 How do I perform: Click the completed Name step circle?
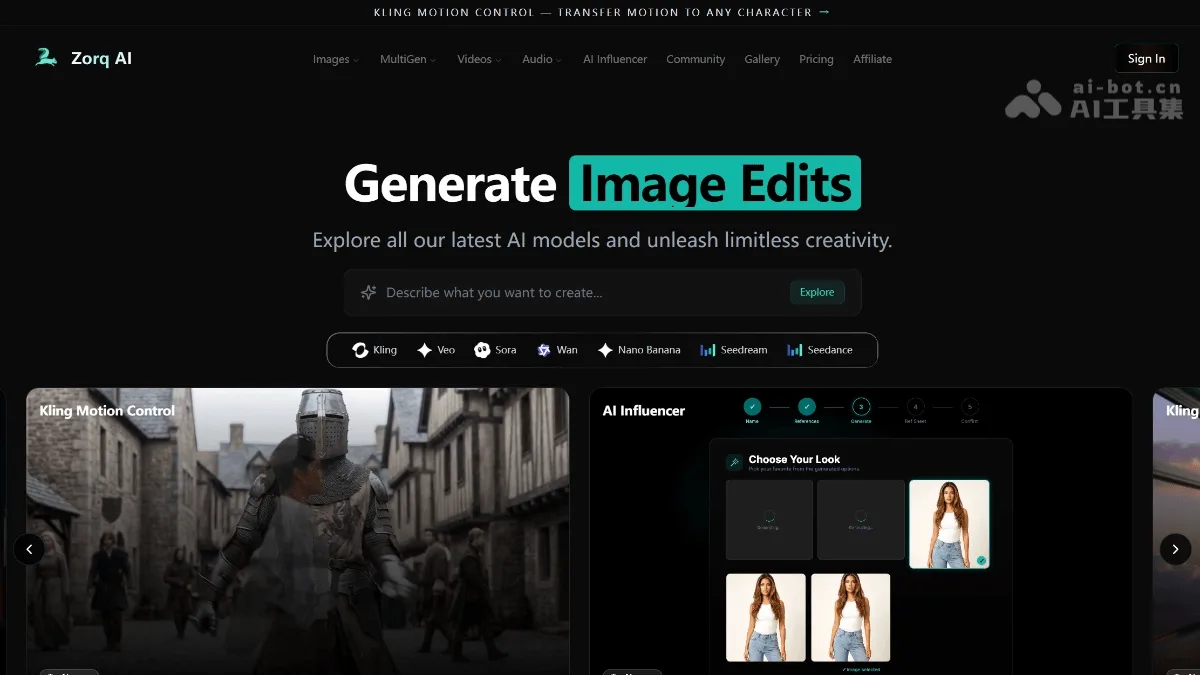(752, 407)
